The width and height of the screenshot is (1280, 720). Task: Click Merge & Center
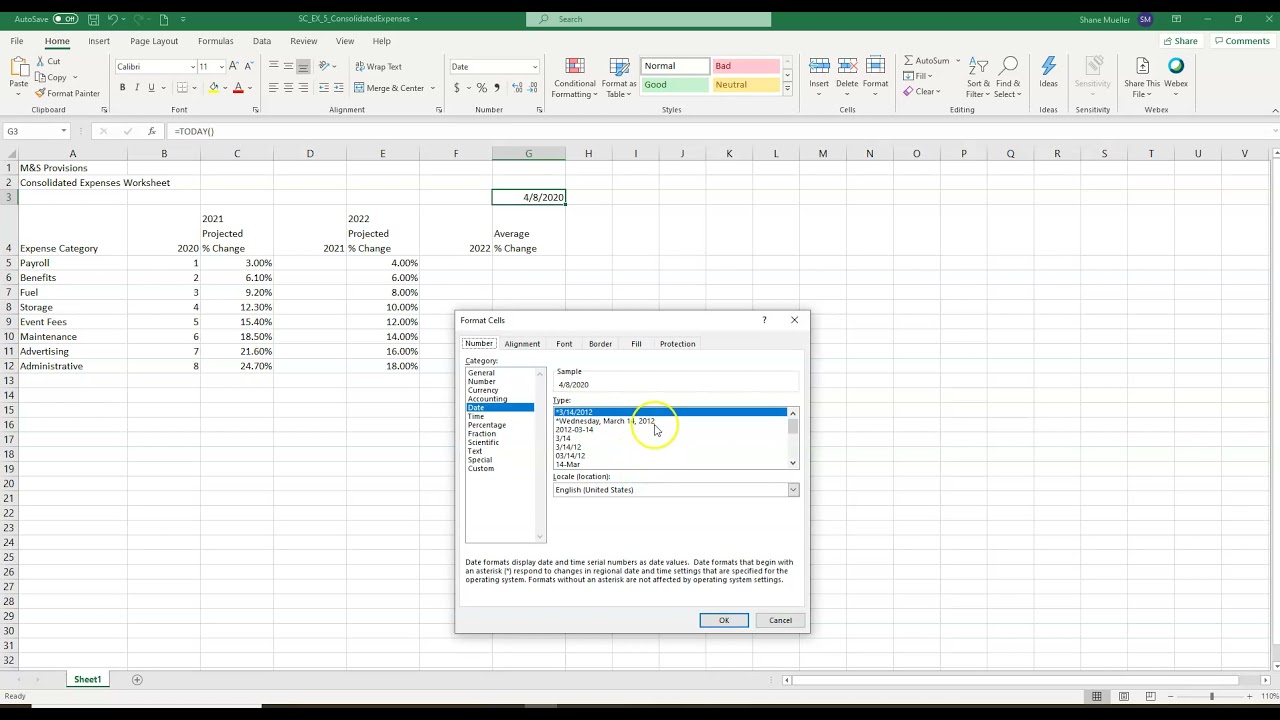pyautogui.click(x=389, y=88)
